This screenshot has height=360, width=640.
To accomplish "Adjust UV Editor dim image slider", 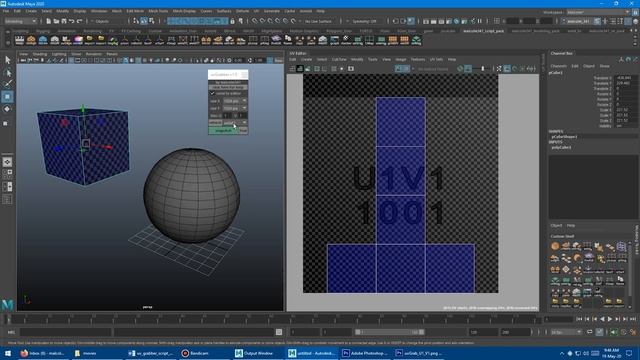I will click(x=482, y=69).
